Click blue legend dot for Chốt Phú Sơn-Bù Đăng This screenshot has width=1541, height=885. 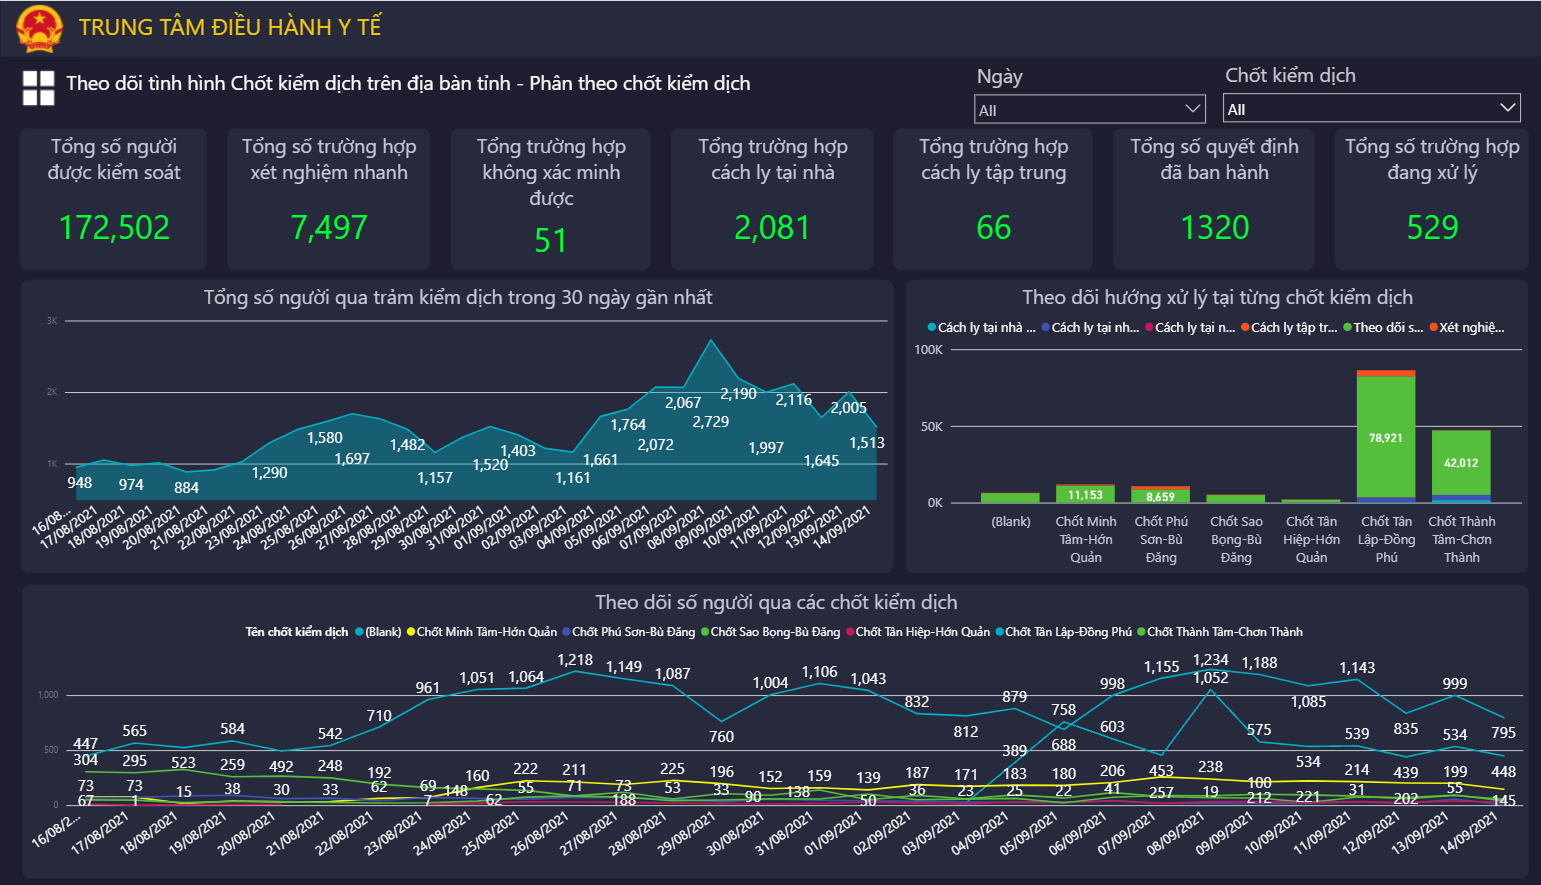point(566,632)
